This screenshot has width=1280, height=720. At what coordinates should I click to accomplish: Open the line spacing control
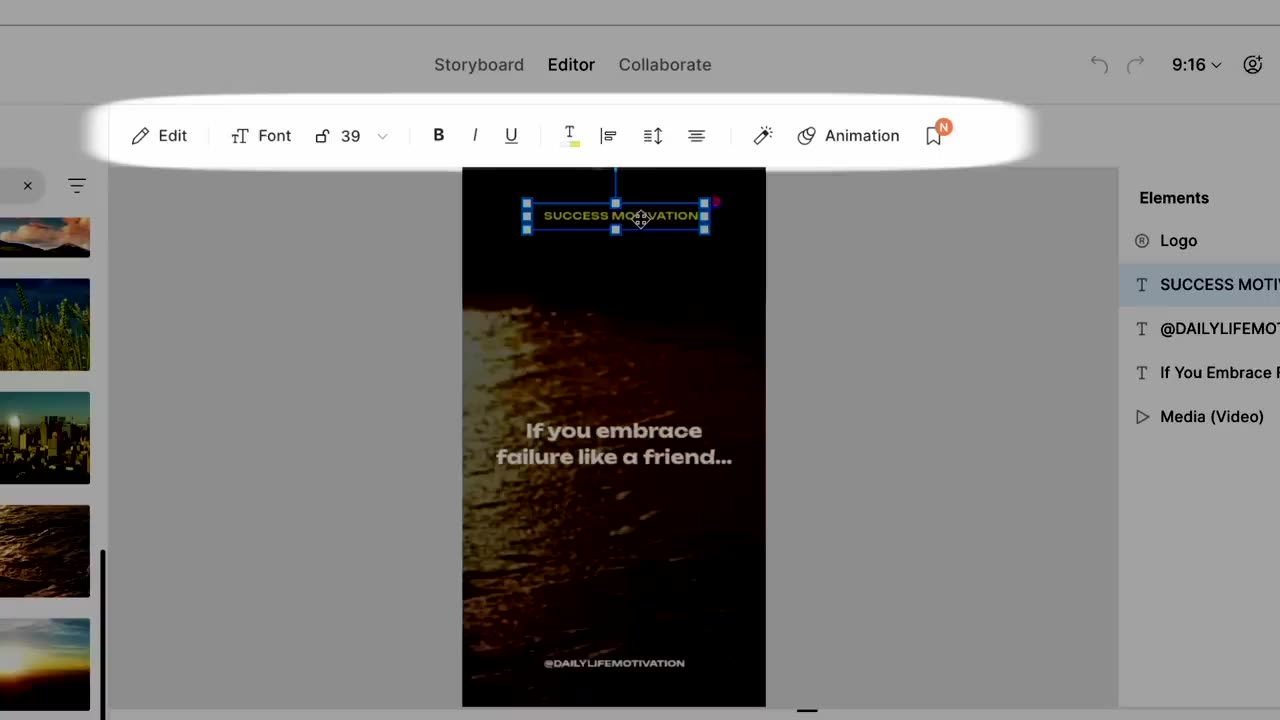[653, 136]
